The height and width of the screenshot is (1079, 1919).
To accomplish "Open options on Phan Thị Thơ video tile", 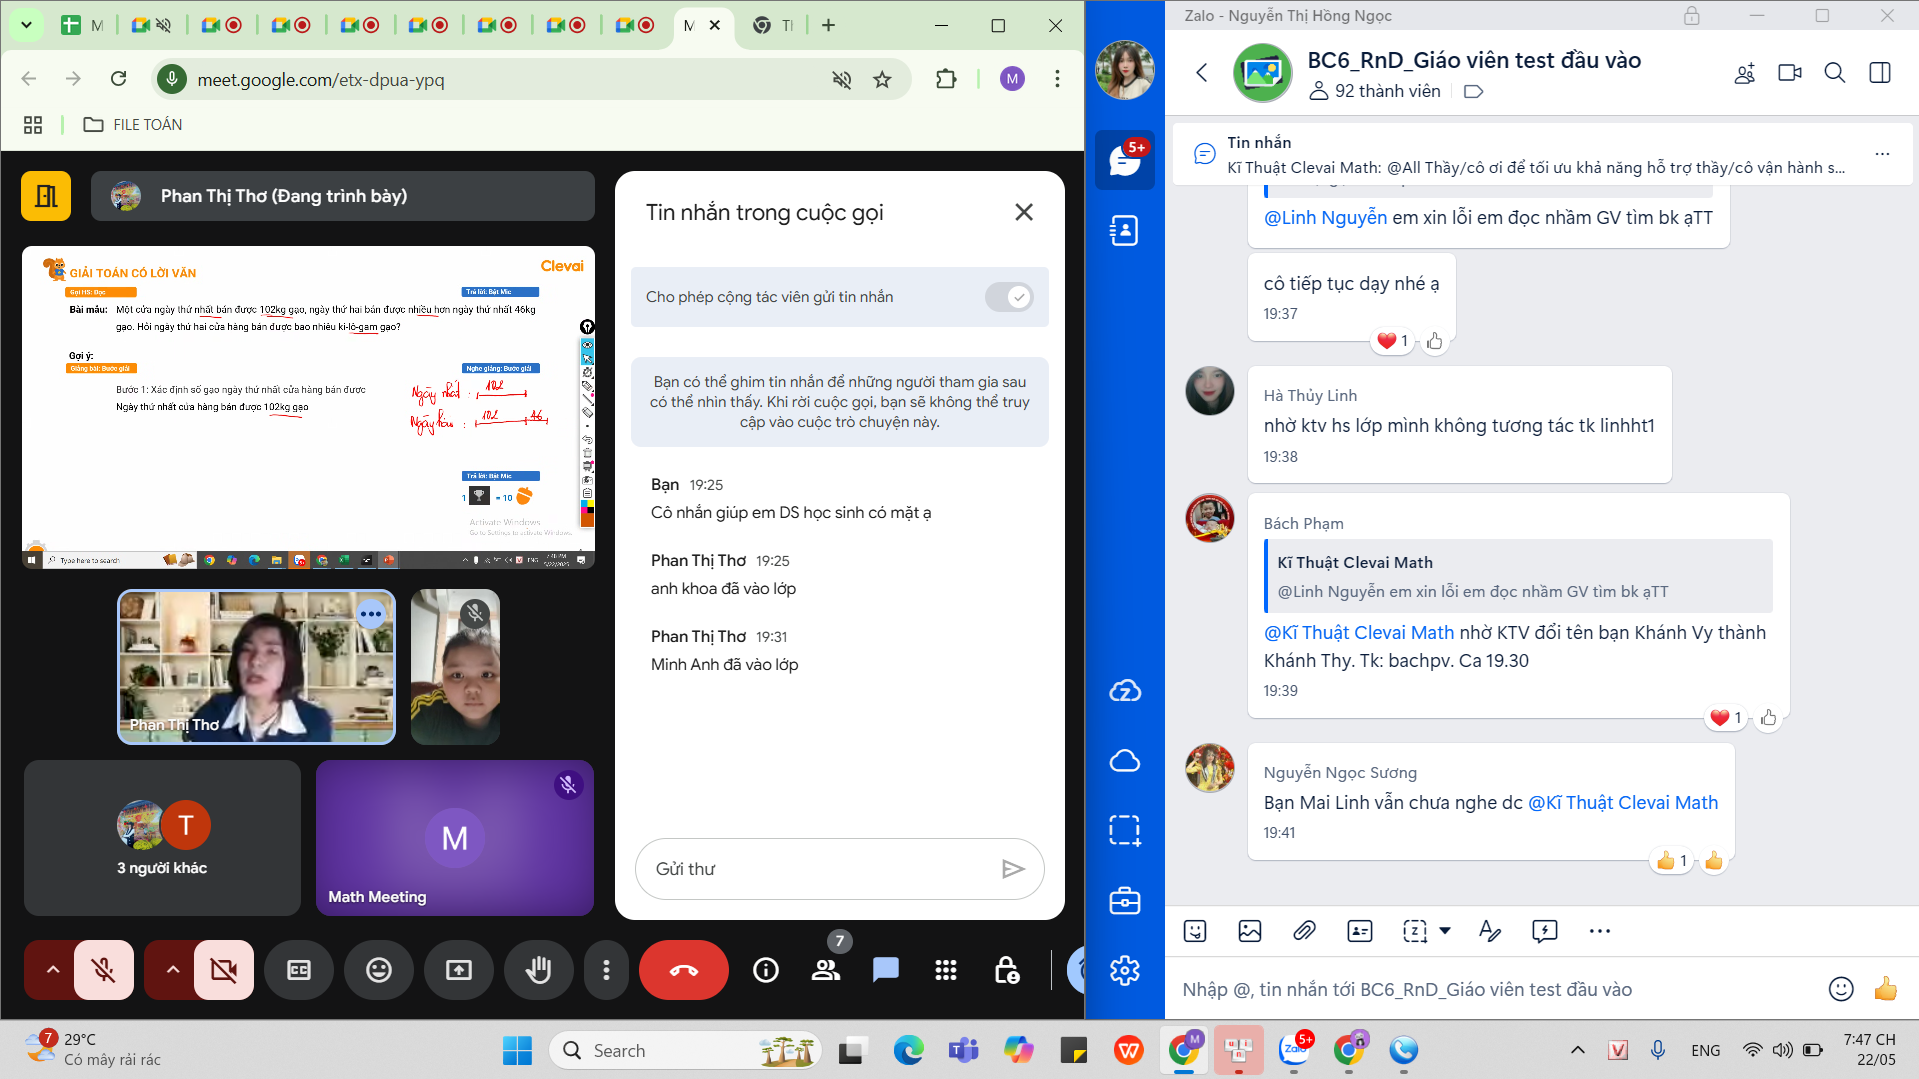I will pyautogui.click(x=371, y=614).
